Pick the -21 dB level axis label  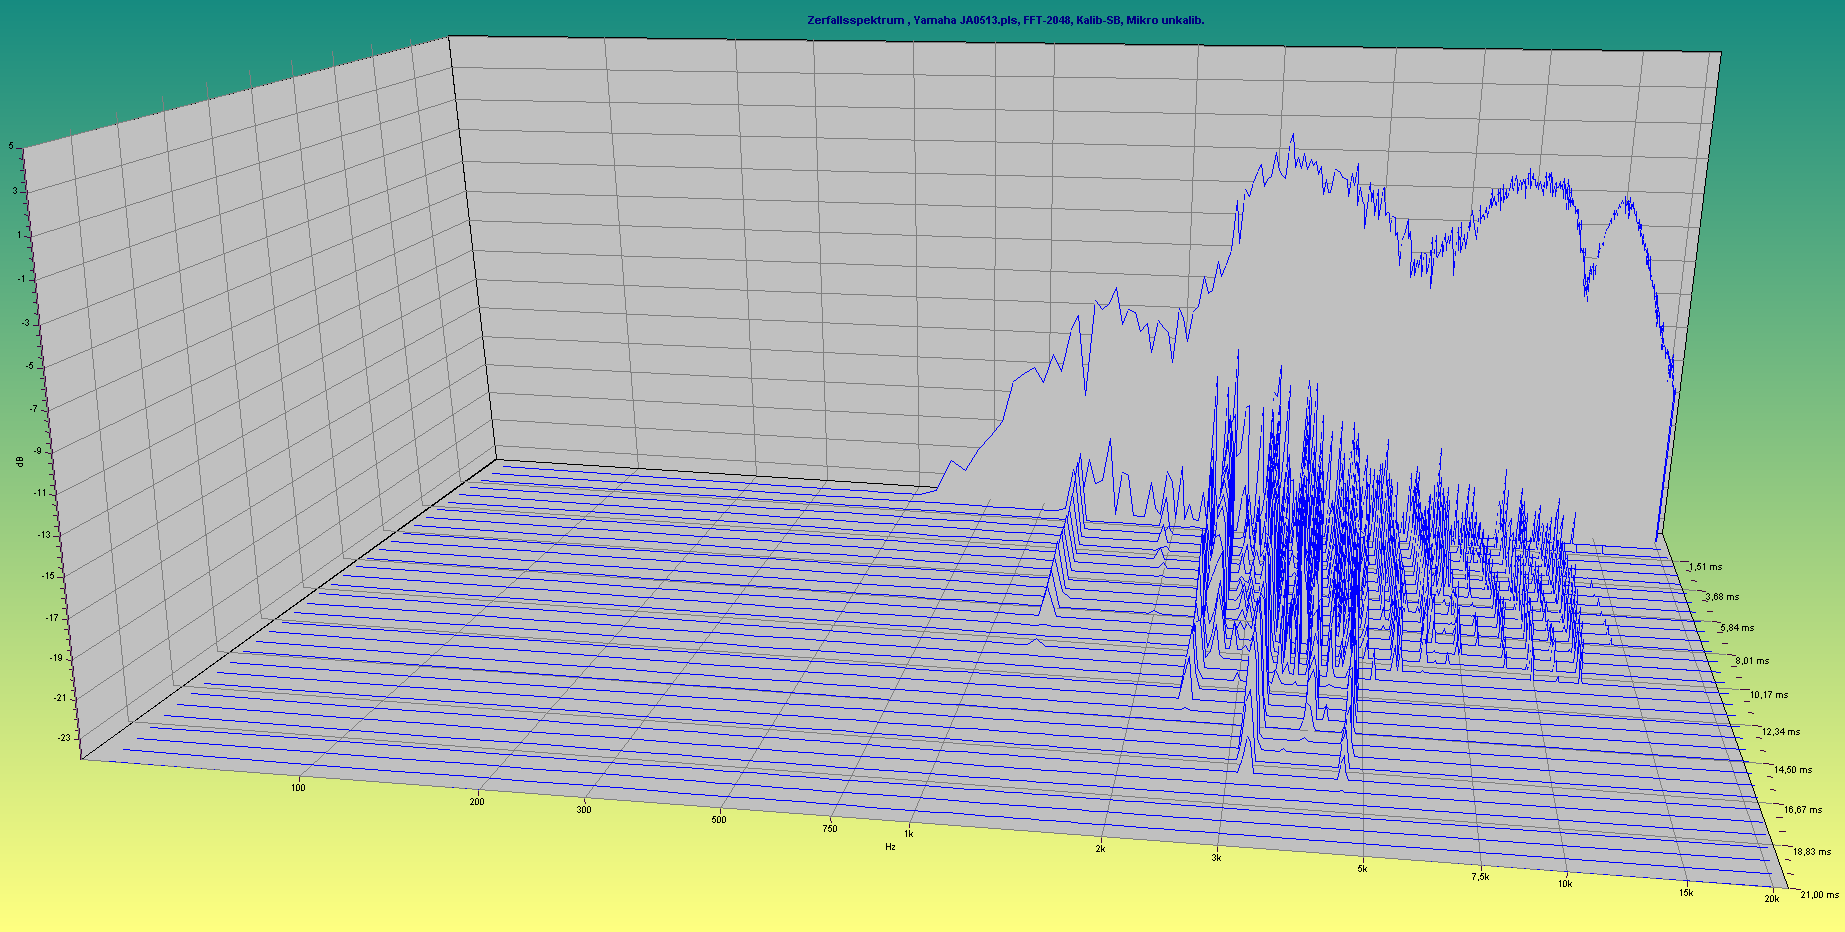click(x=61, y=698)
